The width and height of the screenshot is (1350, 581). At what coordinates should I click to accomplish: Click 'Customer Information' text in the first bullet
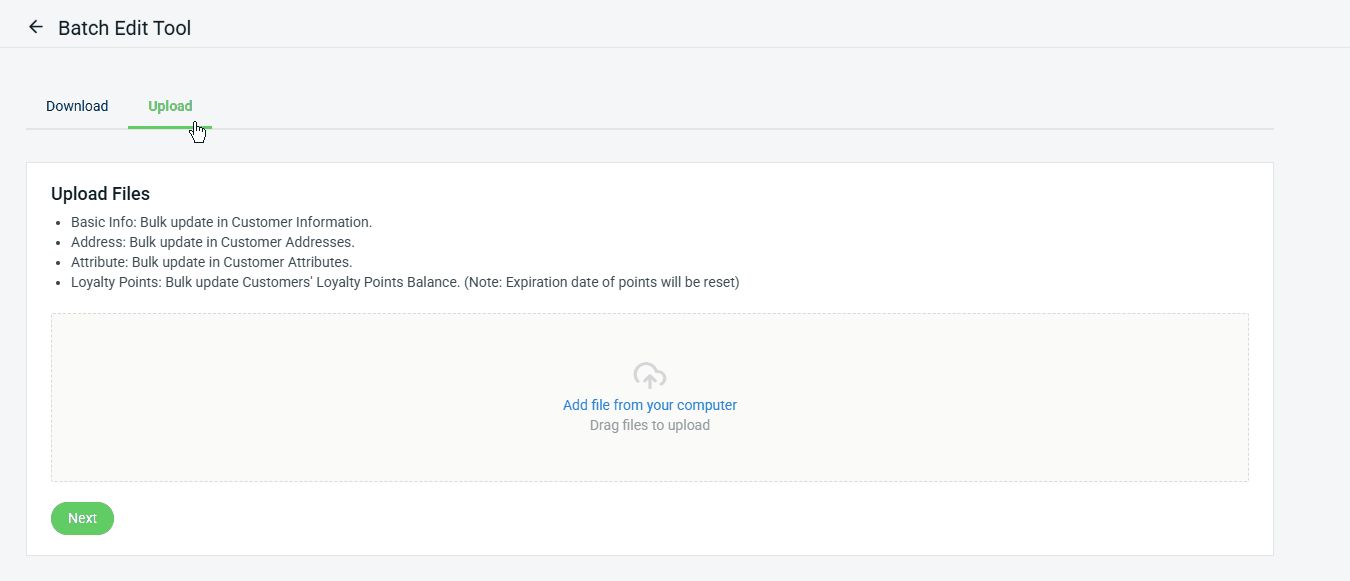[x=301, y=222]
